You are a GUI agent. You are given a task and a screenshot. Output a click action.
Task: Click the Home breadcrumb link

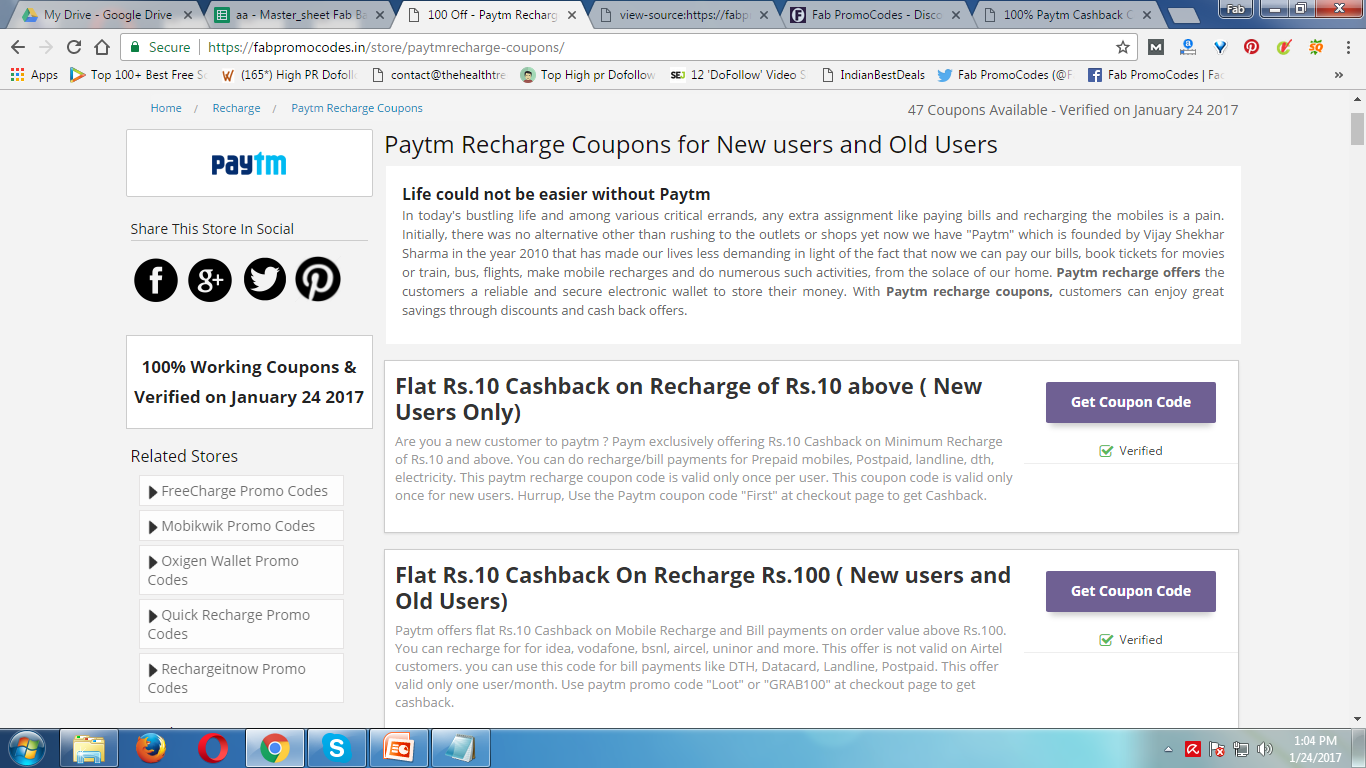(166, 108)
